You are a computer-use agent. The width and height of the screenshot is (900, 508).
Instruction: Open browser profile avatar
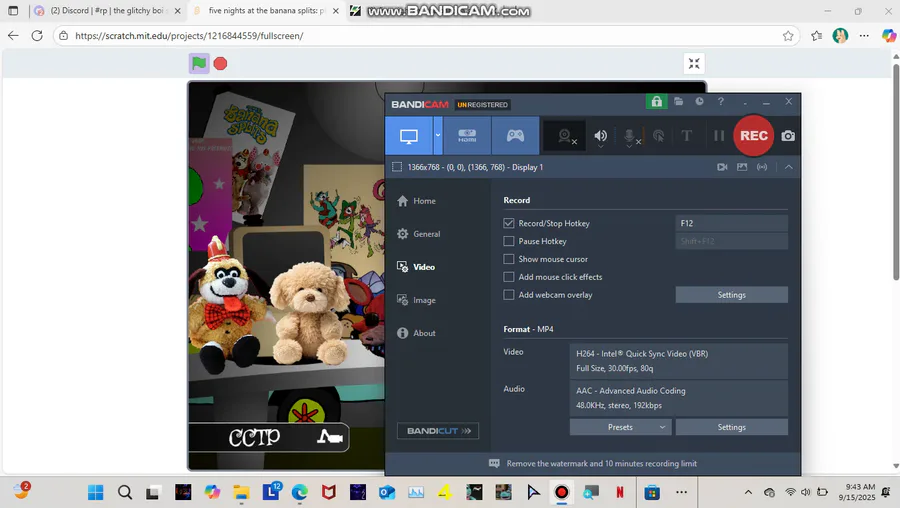840,36
